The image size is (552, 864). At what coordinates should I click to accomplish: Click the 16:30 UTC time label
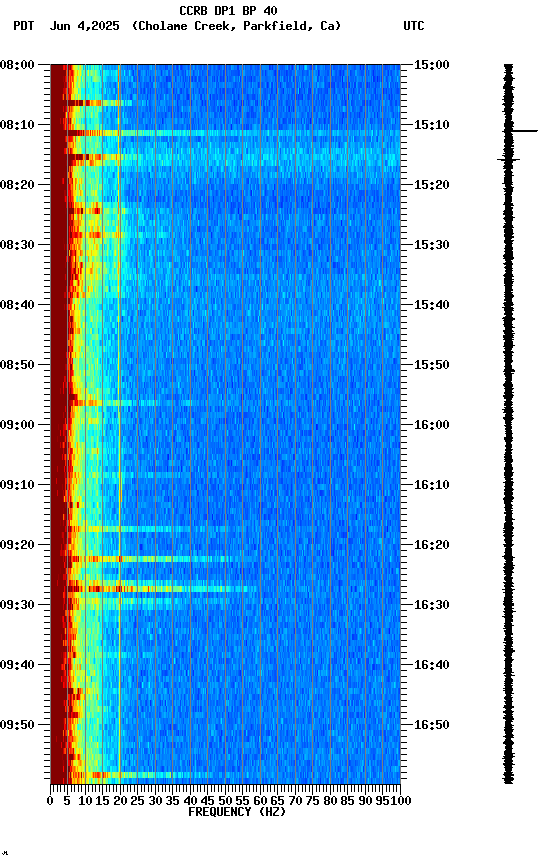click(x=431, y=605)
